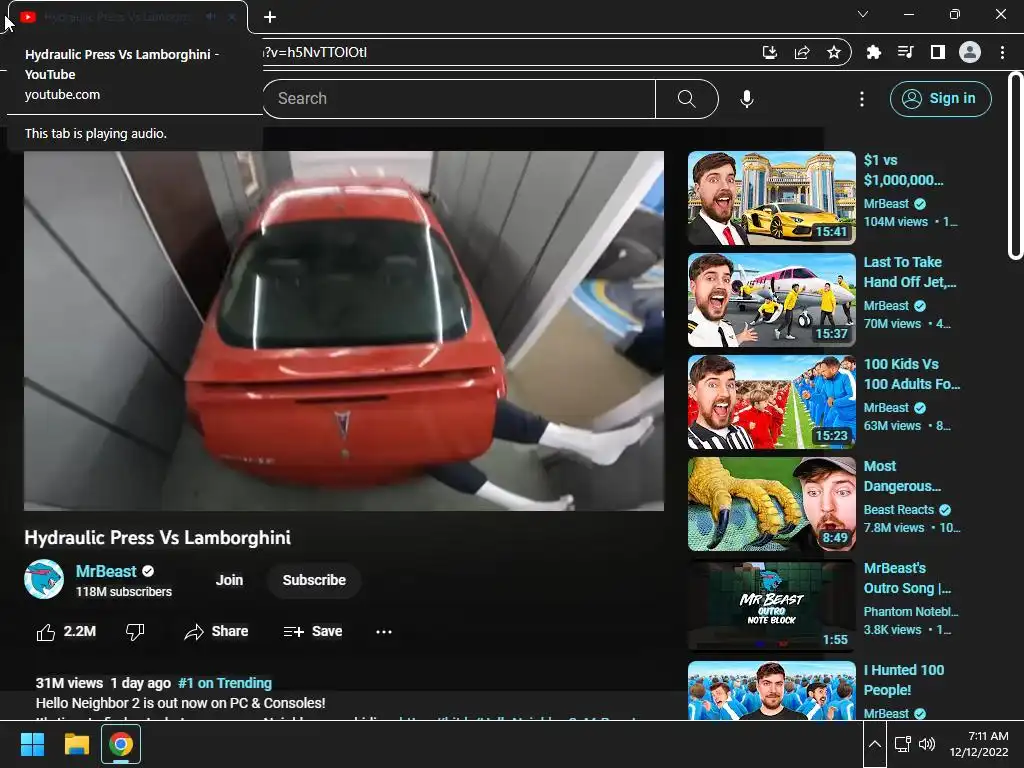Click the Sign in button
Image resolution: width=1024 pixels, height=768 pixels.
pos(940,99)
